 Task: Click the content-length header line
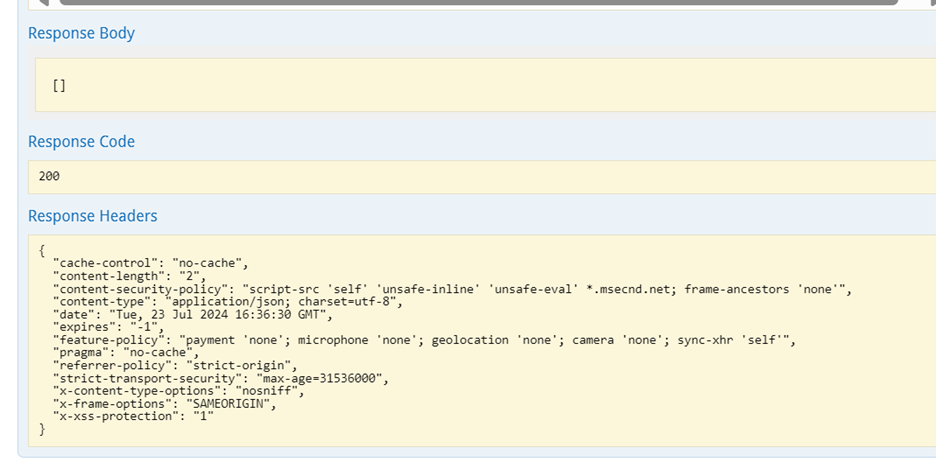point(130,276)
